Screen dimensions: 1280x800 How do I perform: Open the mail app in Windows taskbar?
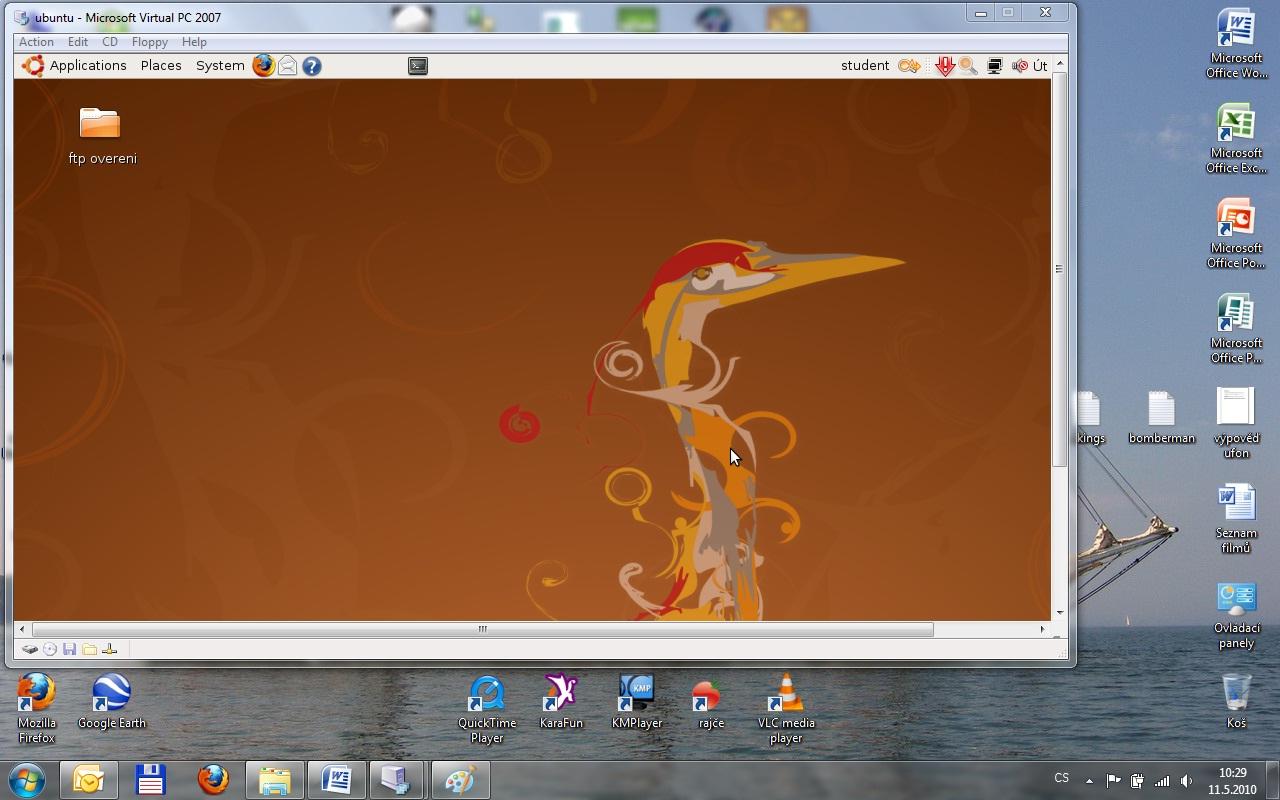(88, 780)
